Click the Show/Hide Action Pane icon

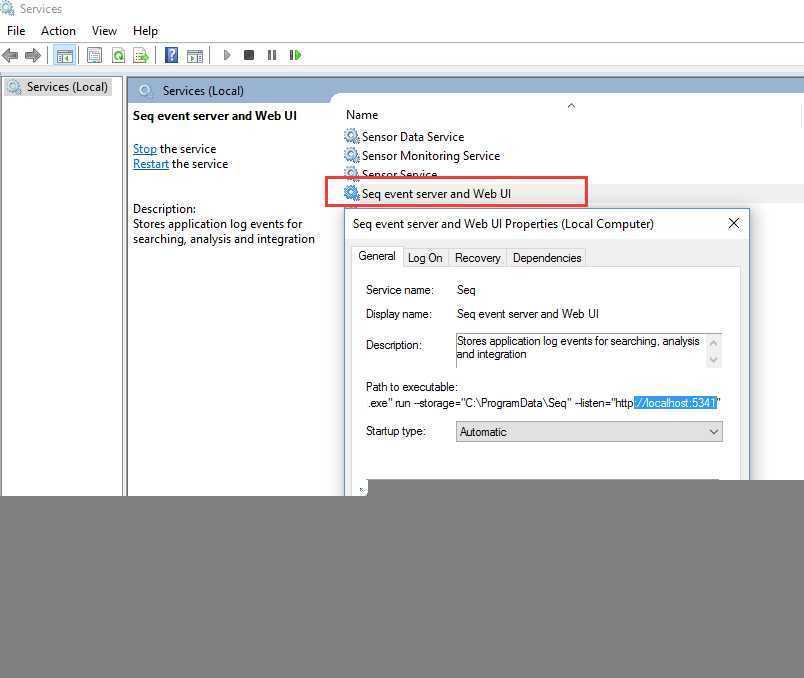pos(195,55)
